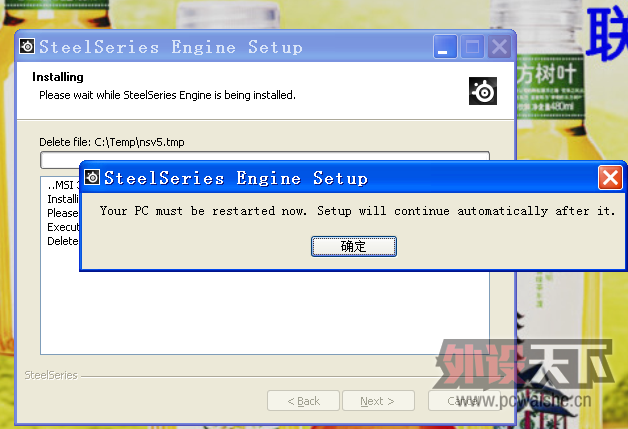Click the disabled Back button
The width and height of the screenshot is (628, 429).
tap(303, 401)
